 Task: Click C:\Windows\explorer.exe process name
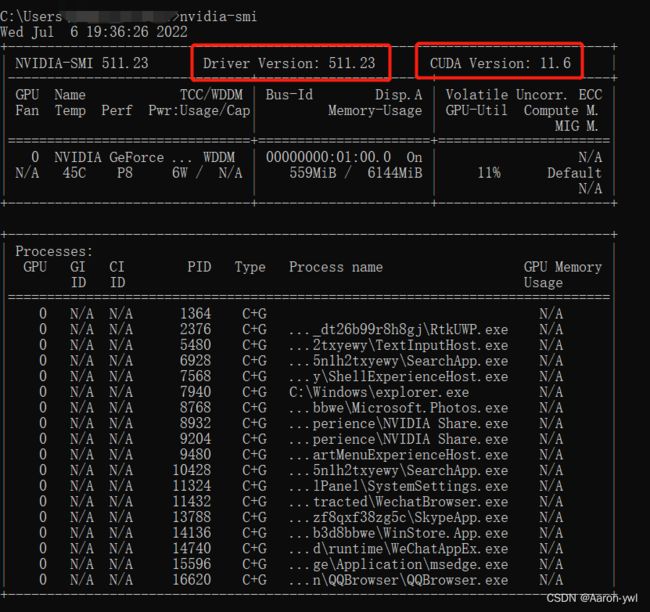[379, 392]
